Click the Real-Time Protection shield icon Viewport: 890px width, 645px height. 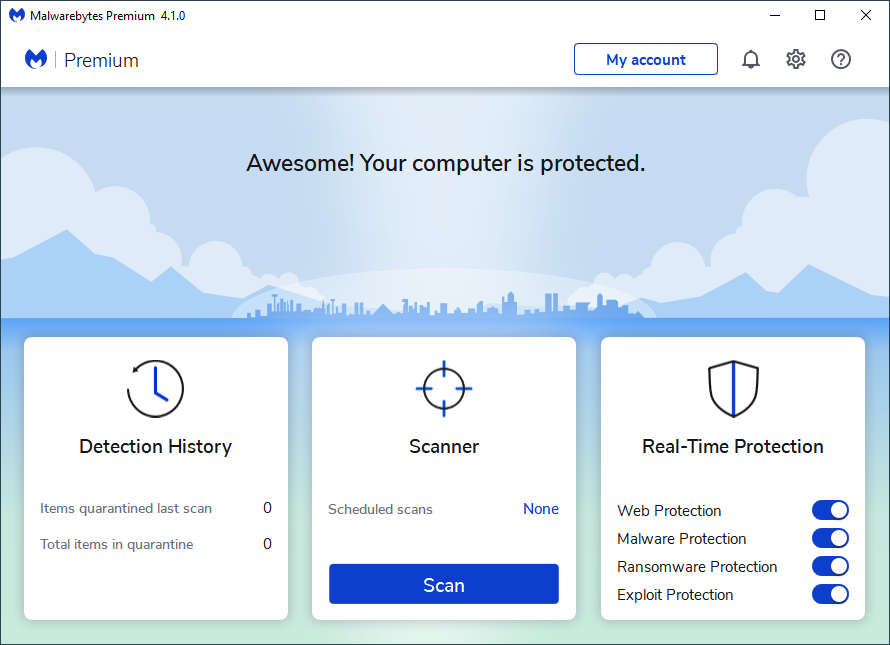(x=733, y=389)
